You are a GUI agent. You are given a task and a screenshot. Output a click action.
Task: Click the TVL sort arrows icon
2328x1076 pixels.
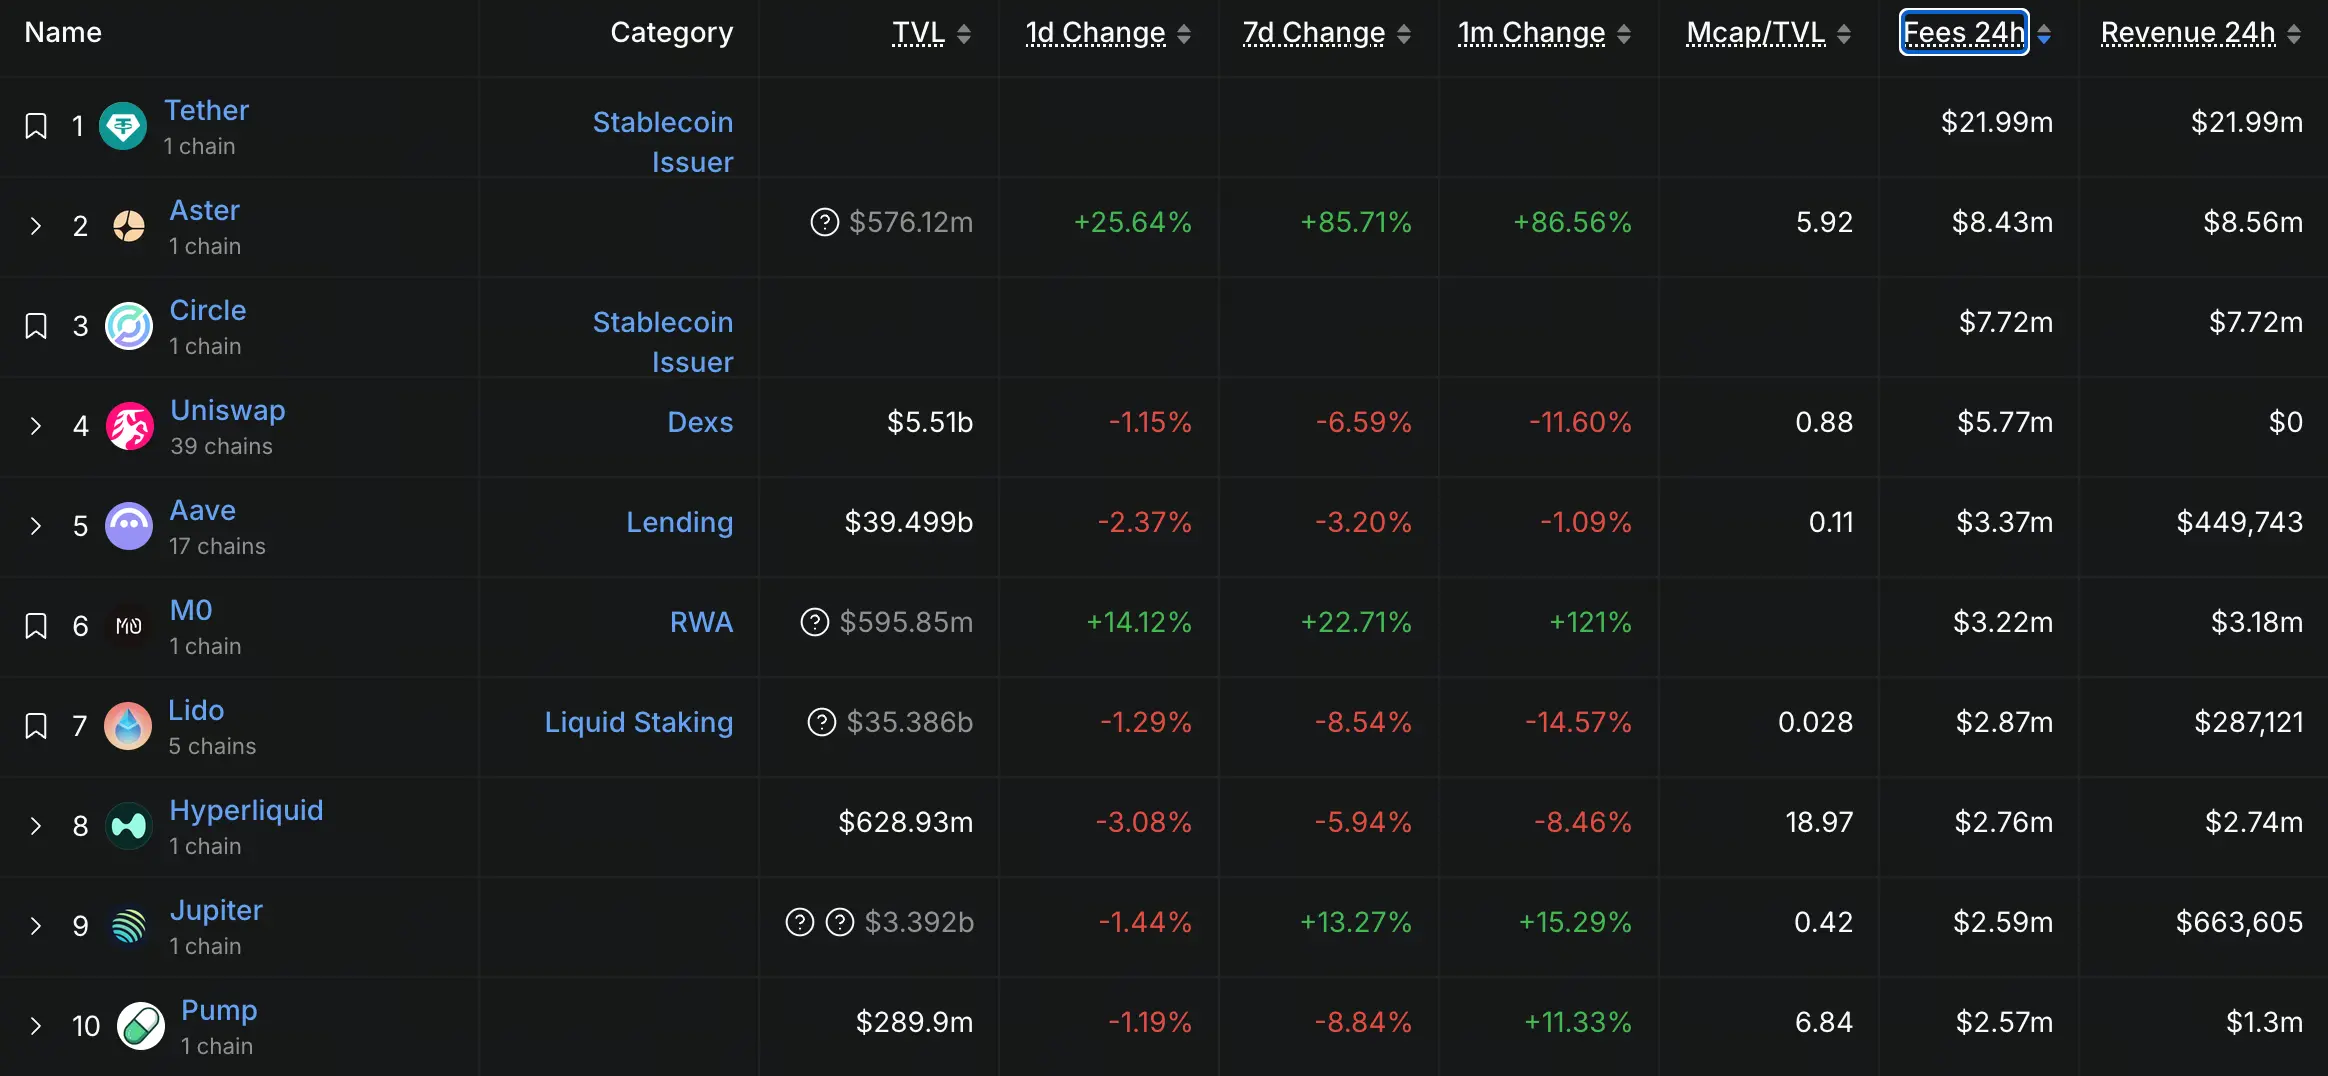point(964,34)
